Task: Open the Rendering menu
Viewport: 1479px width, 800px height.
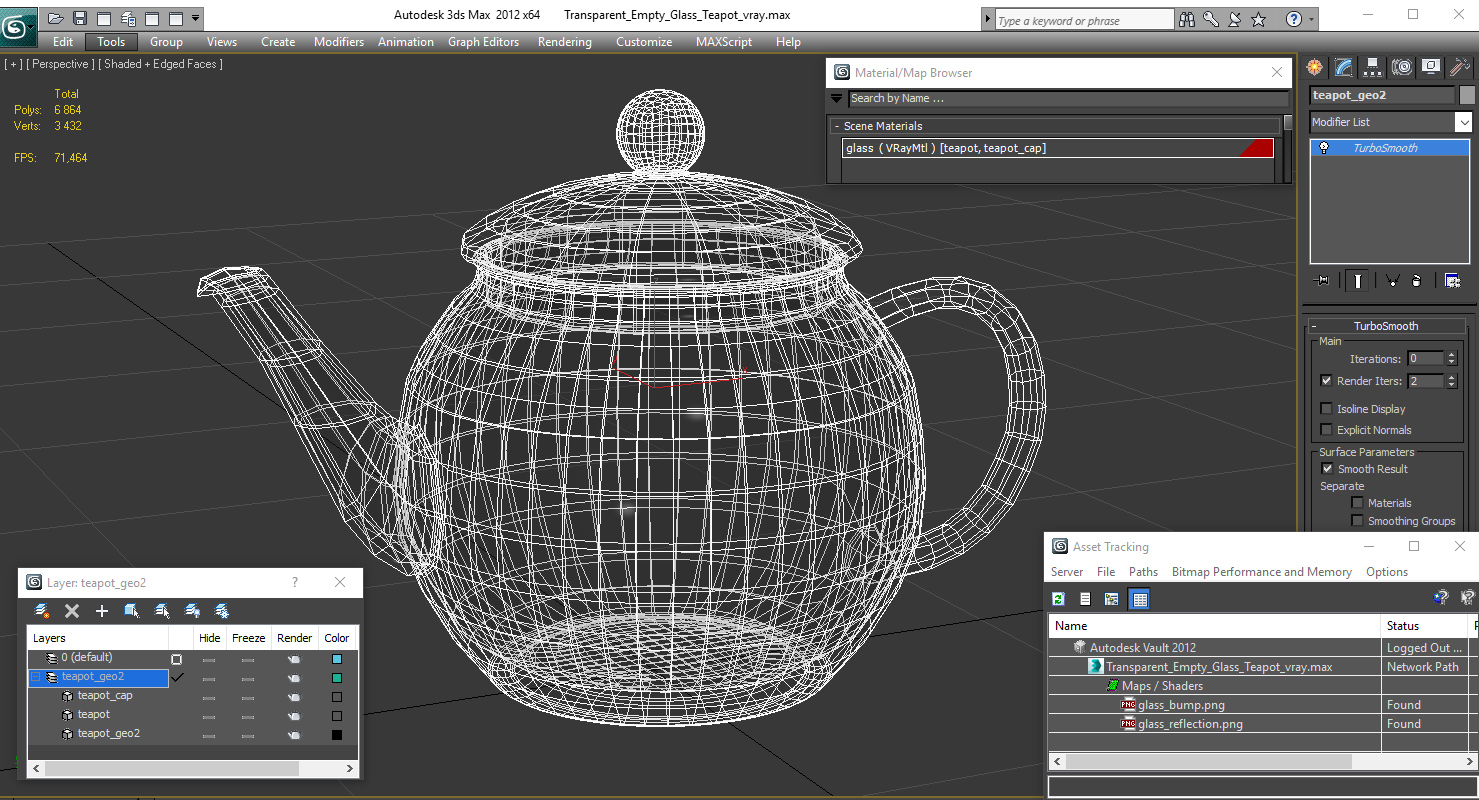Action: pyautogui.click(x=564, y=42)
